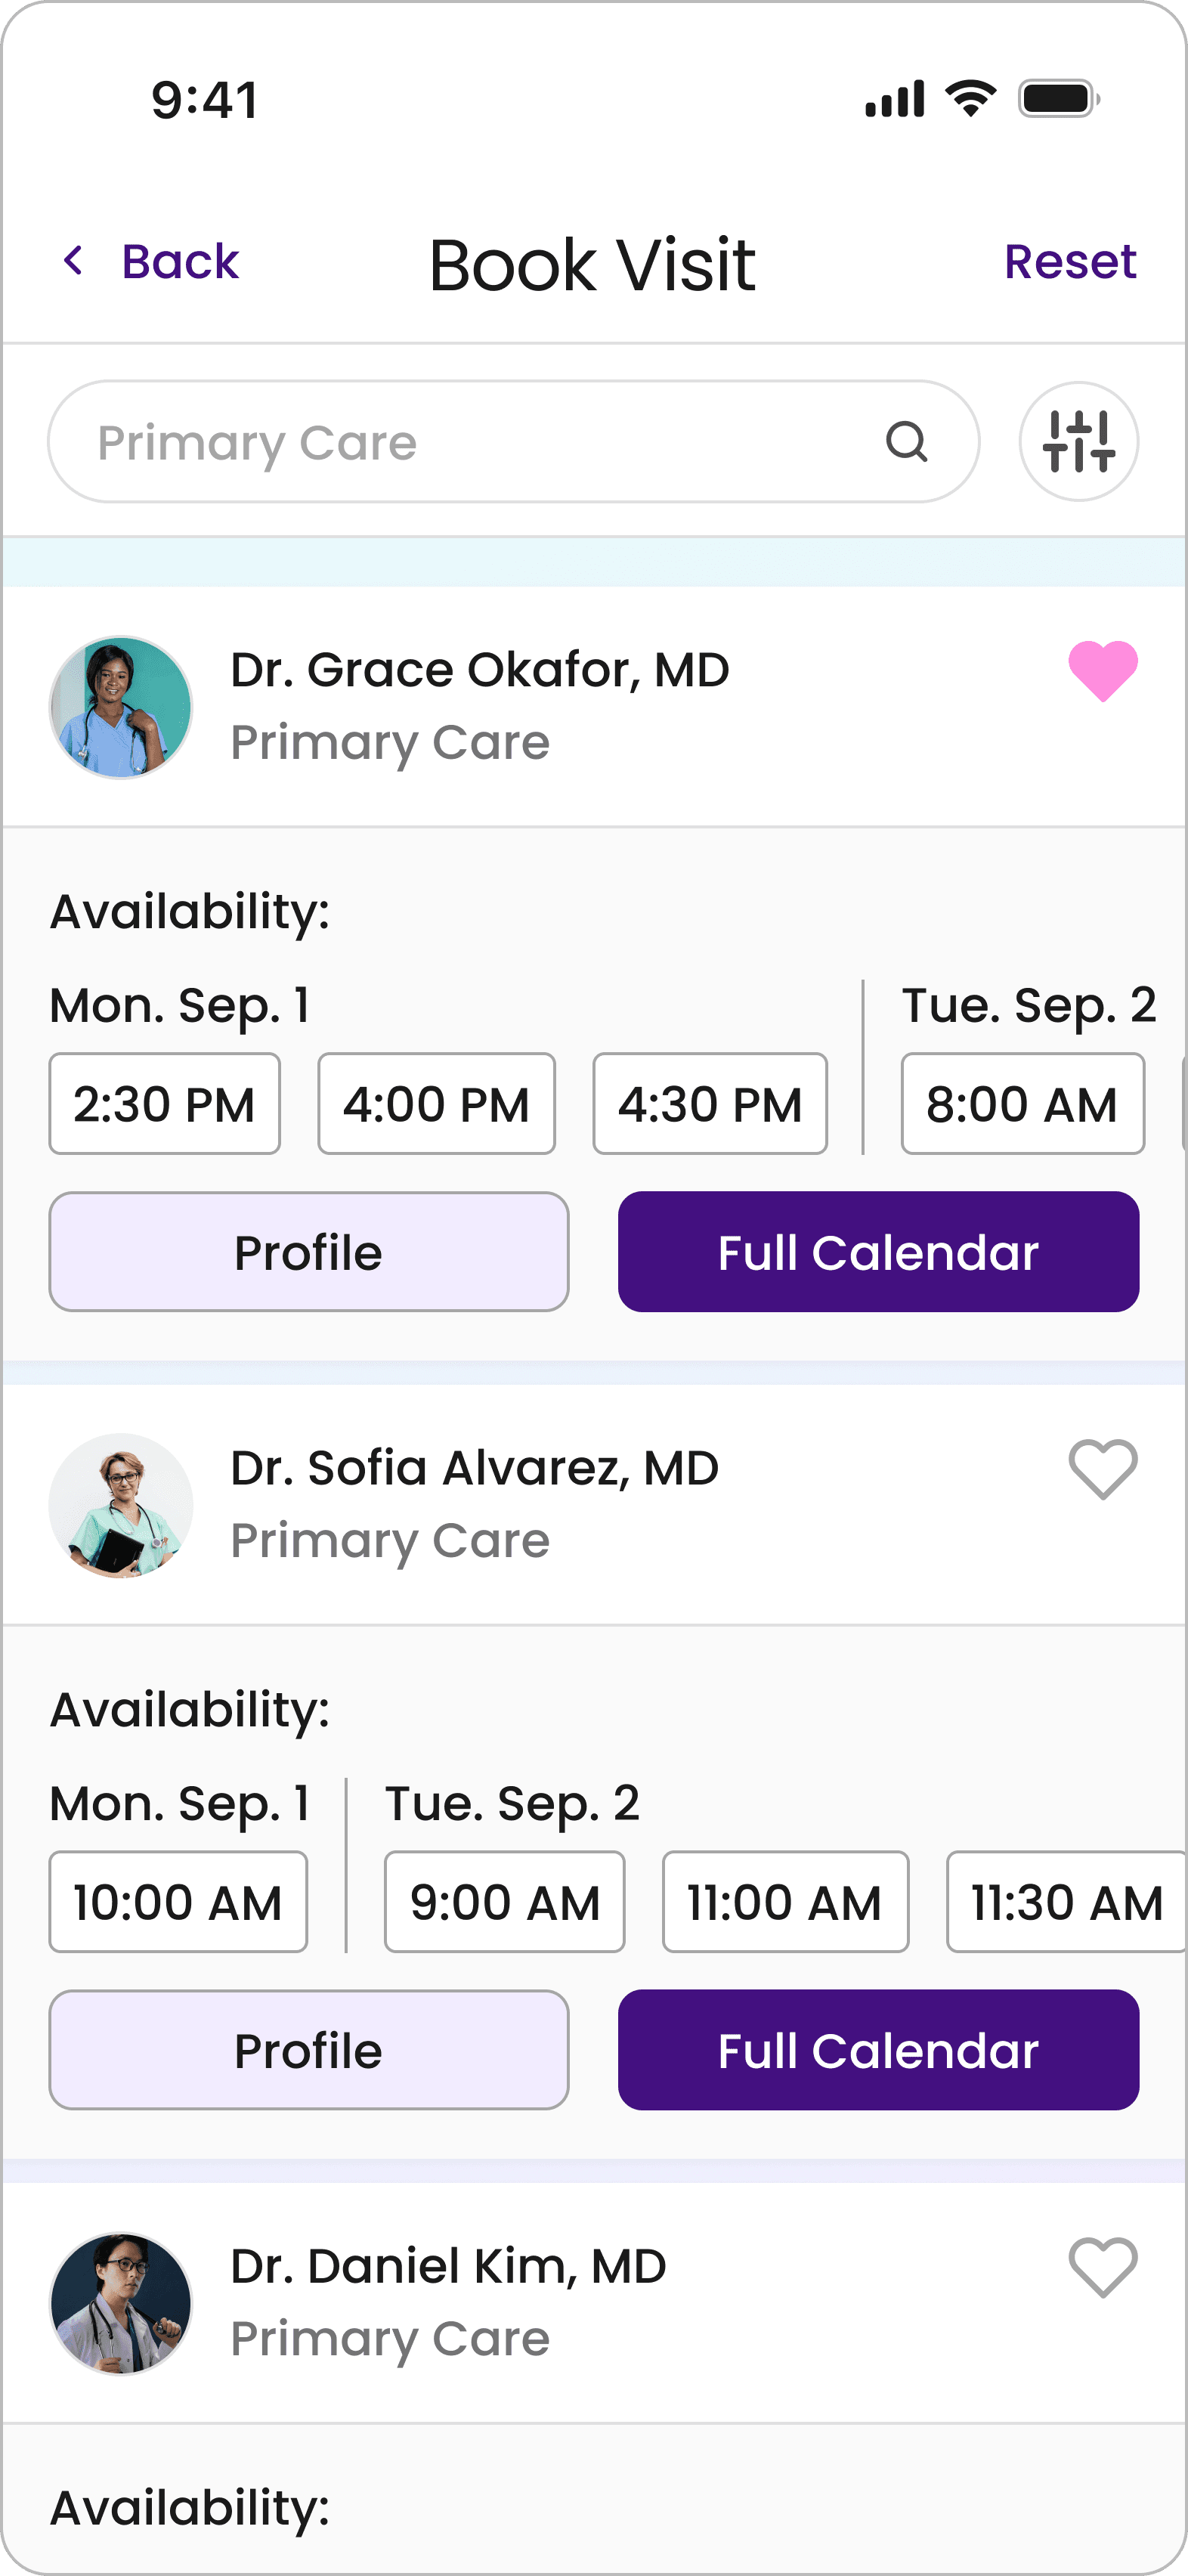This screenshot has height=2576, width=1188.
Task: Open Dr. Sofia Alvarez's profile photo
Action: (x=121, y=1505)
